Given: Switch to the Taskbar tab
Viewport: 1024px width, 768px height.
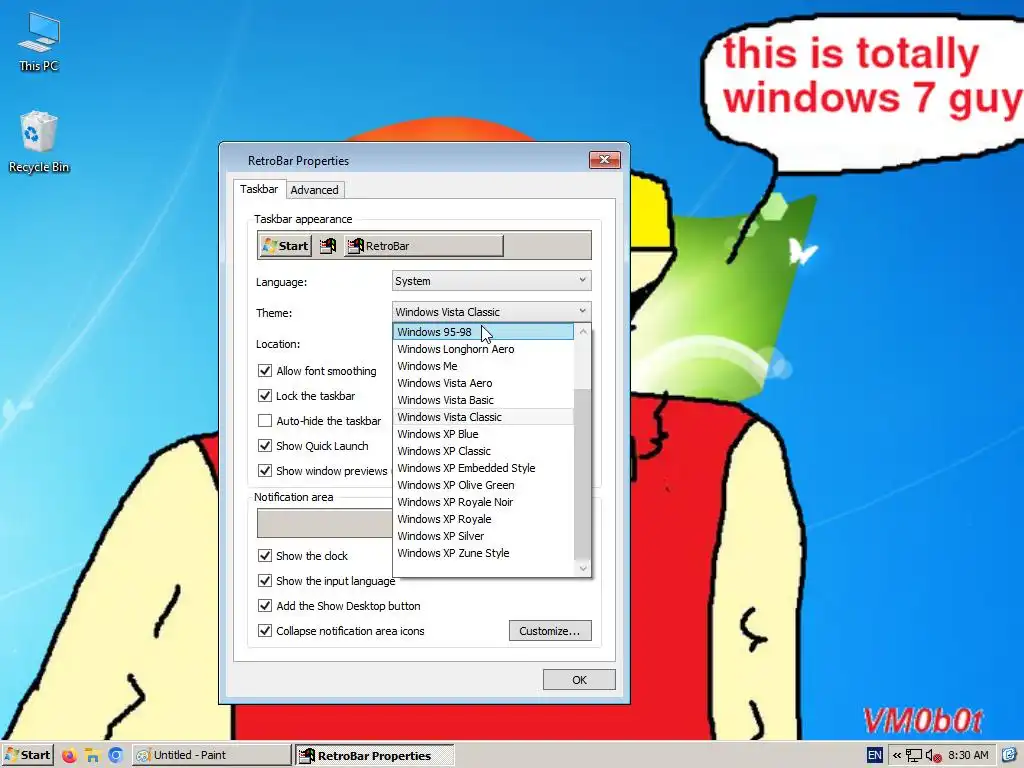Looking at the screenshot, I should [x=259, y=189].
